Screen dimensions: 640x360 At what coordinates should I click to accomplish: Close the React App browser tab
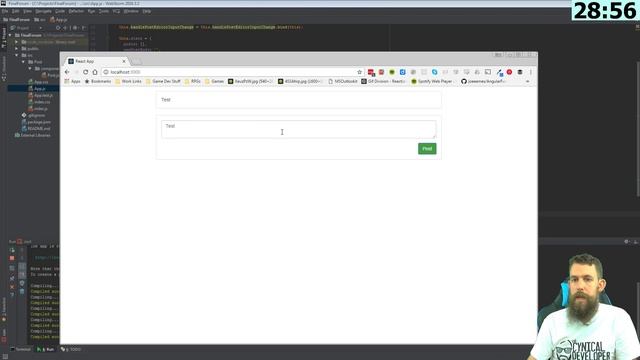coord(124,61)
